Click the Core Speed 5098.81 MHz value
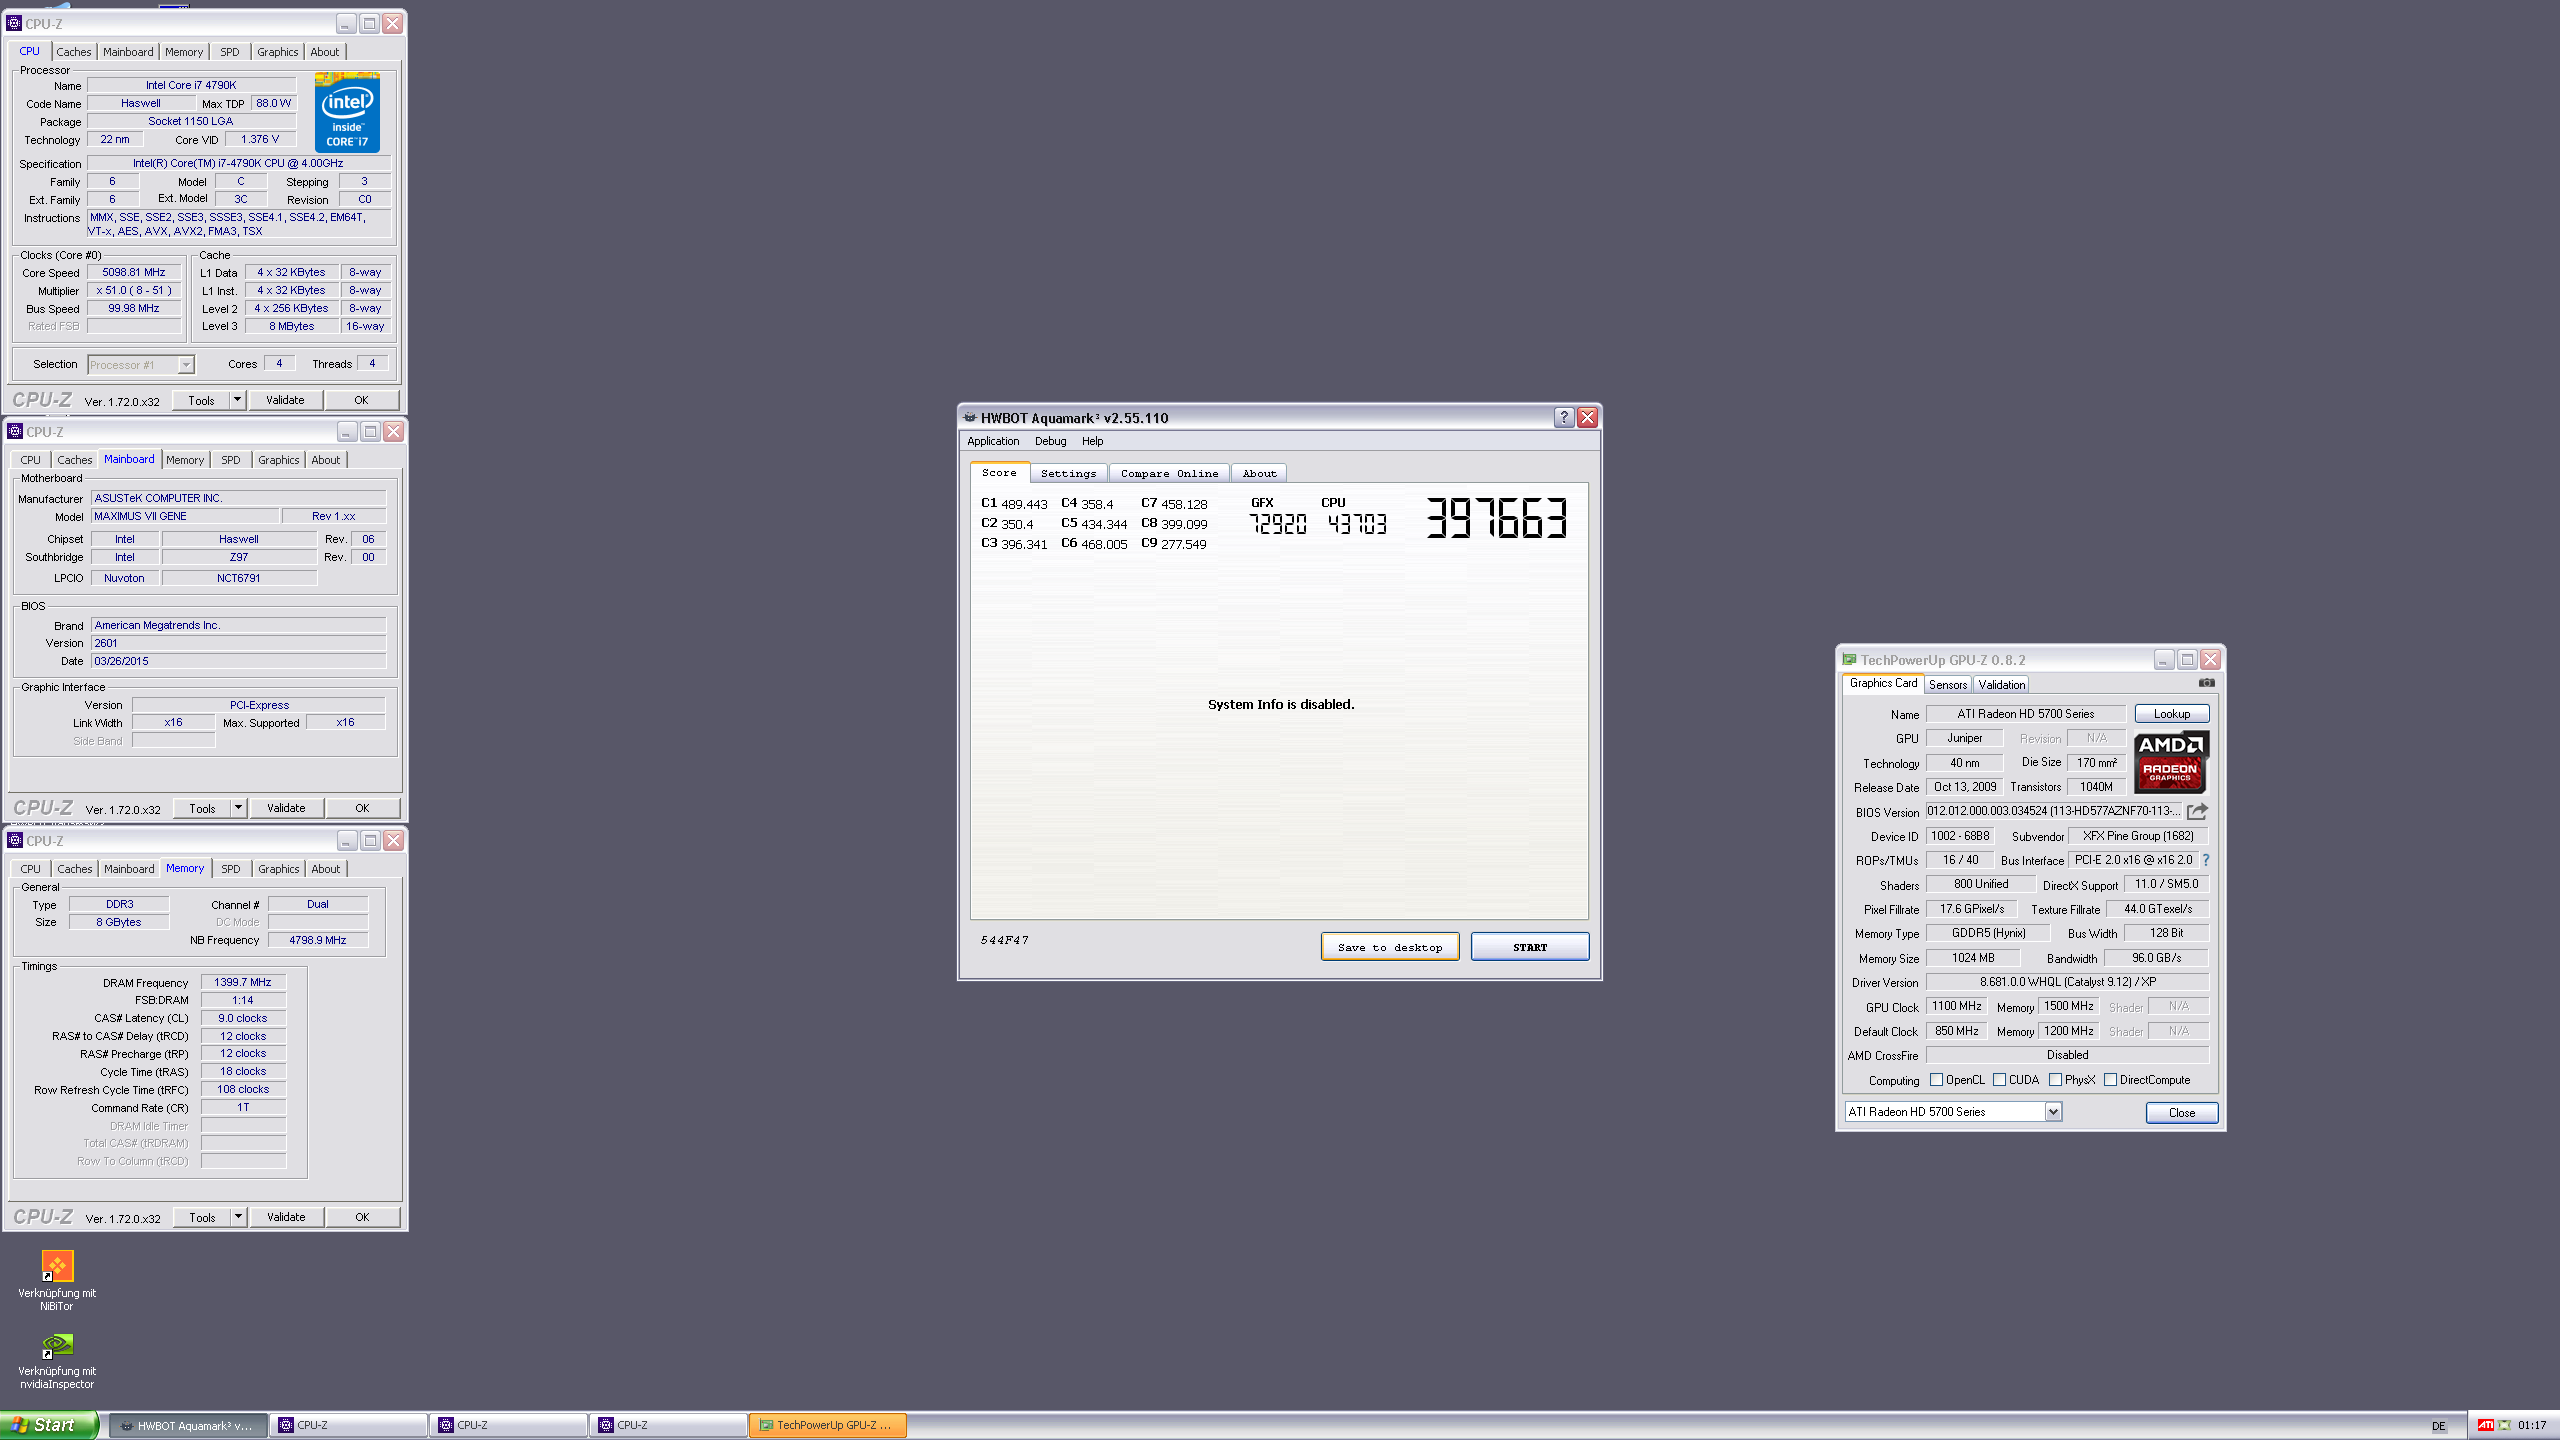This screenshot has height=1440, width=2560. click(x=134, y=272)
